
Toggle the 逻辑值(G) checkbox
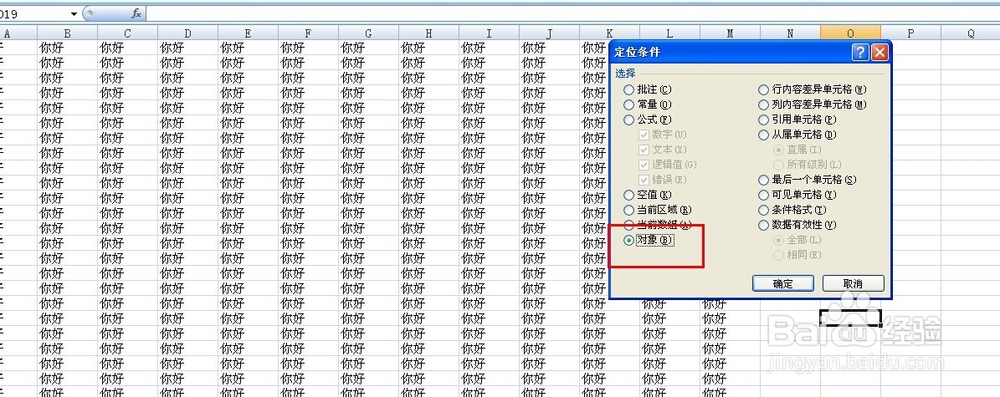click(668, 165)
